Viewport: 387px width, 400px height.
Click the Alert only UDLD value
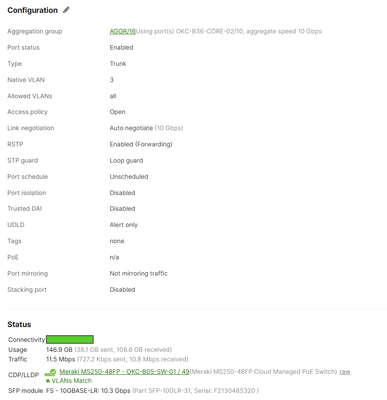(124, 225)
